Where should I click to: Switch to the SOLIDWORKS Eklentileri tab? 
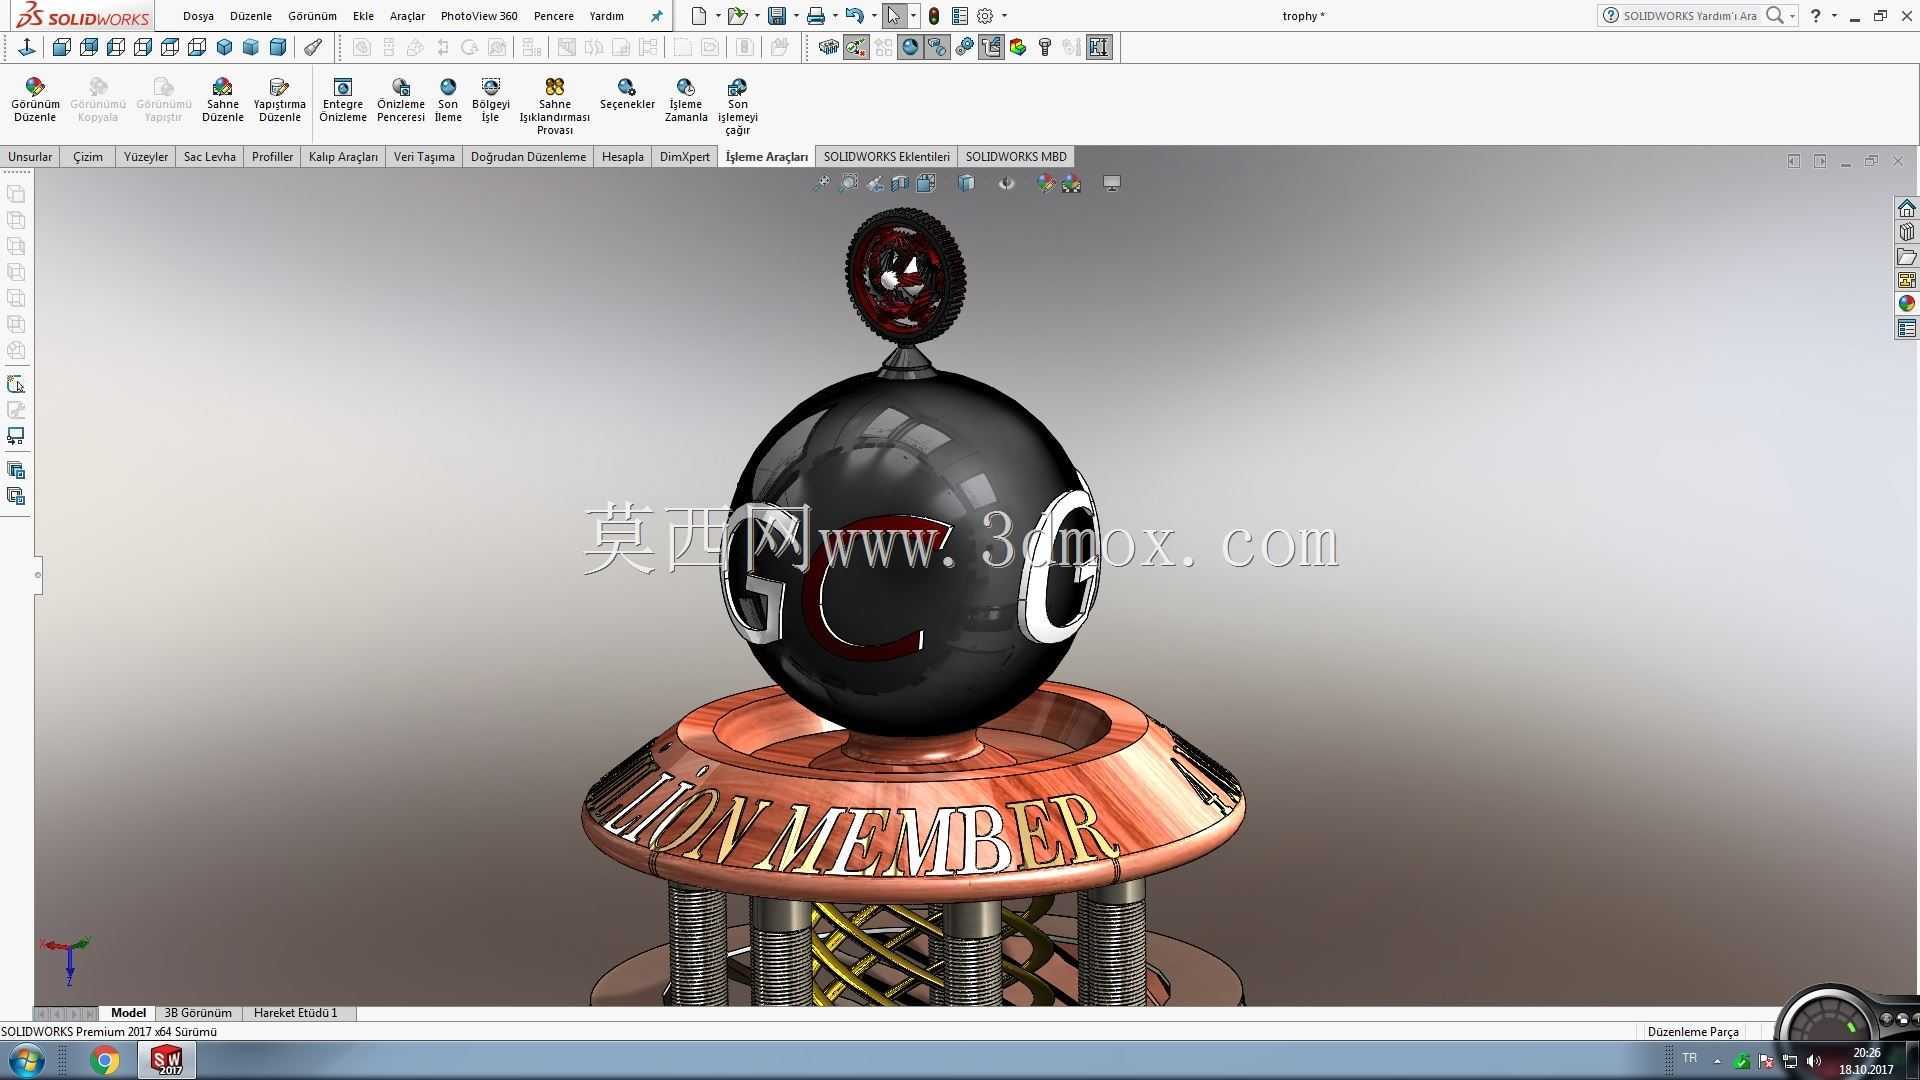[x=887, y=157]
